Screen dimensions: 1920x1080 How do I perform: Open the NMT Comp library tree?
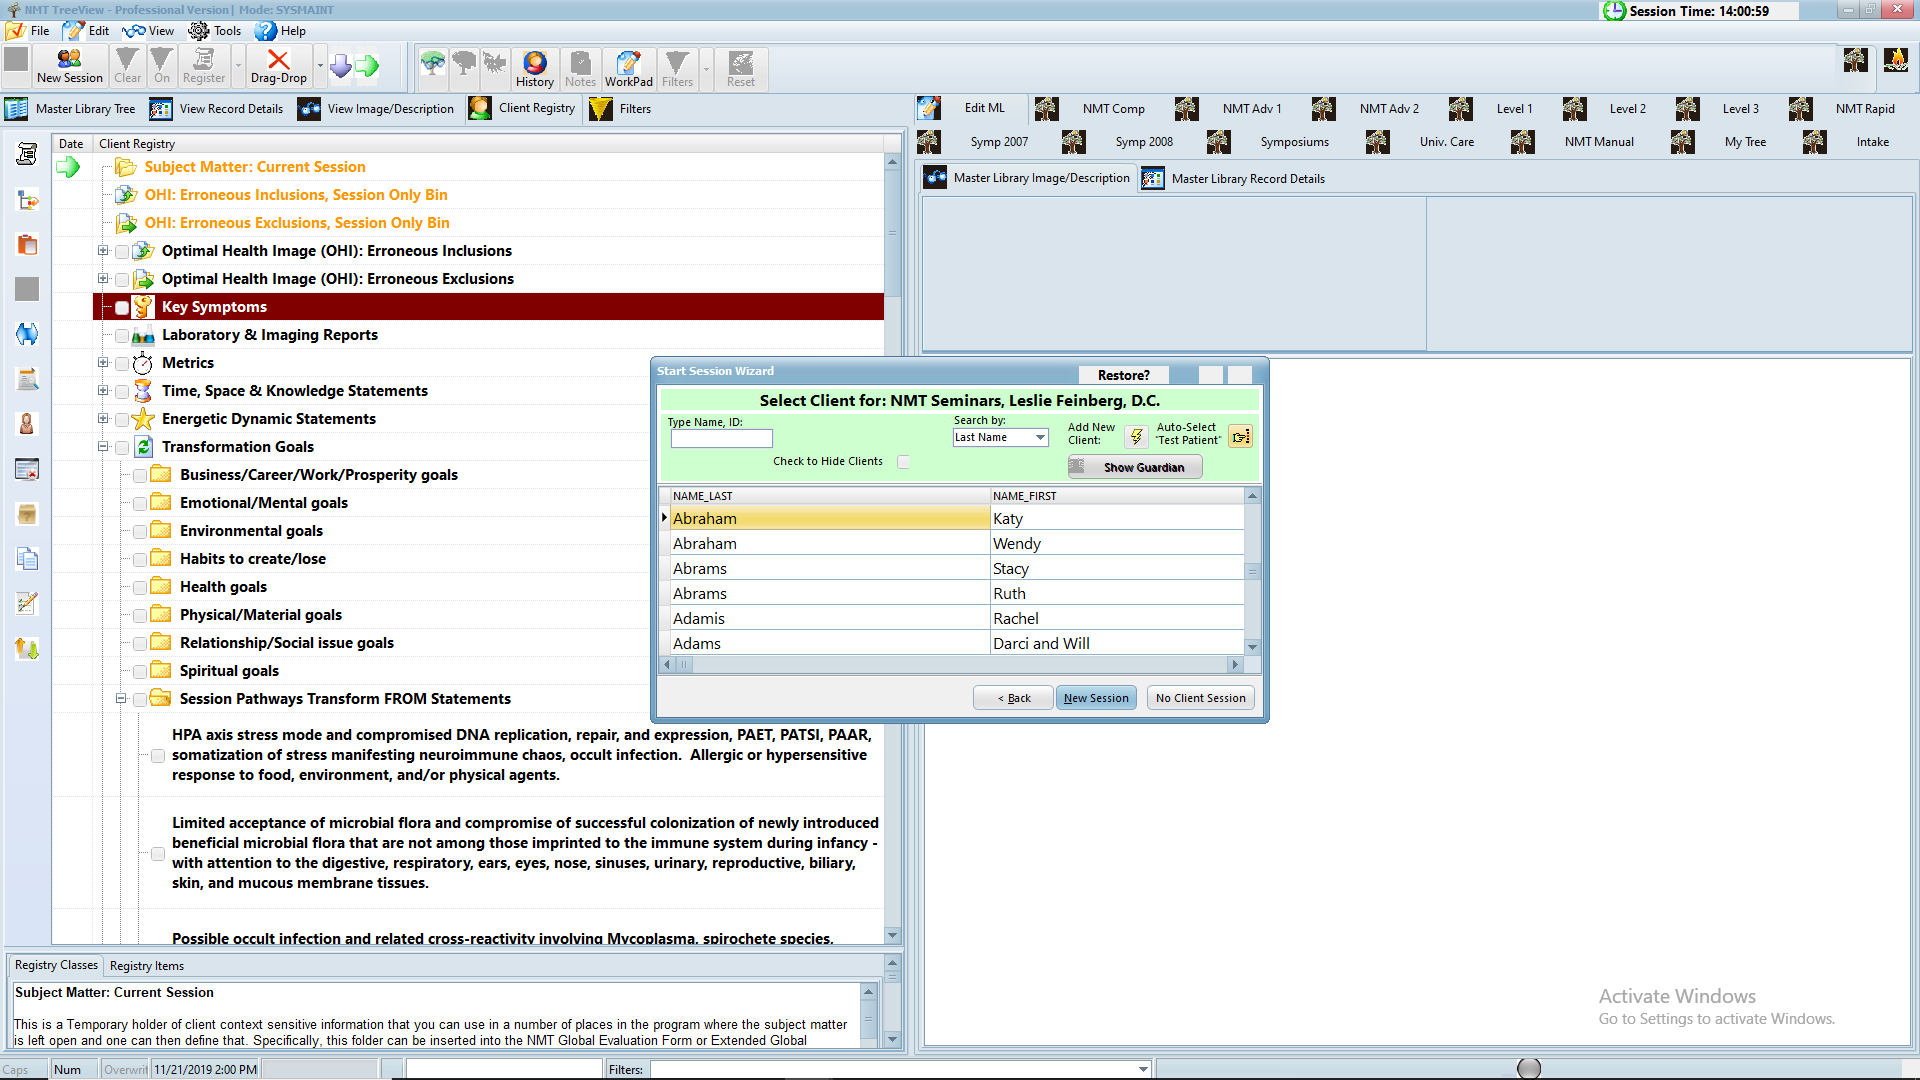tap(1113, 109)
